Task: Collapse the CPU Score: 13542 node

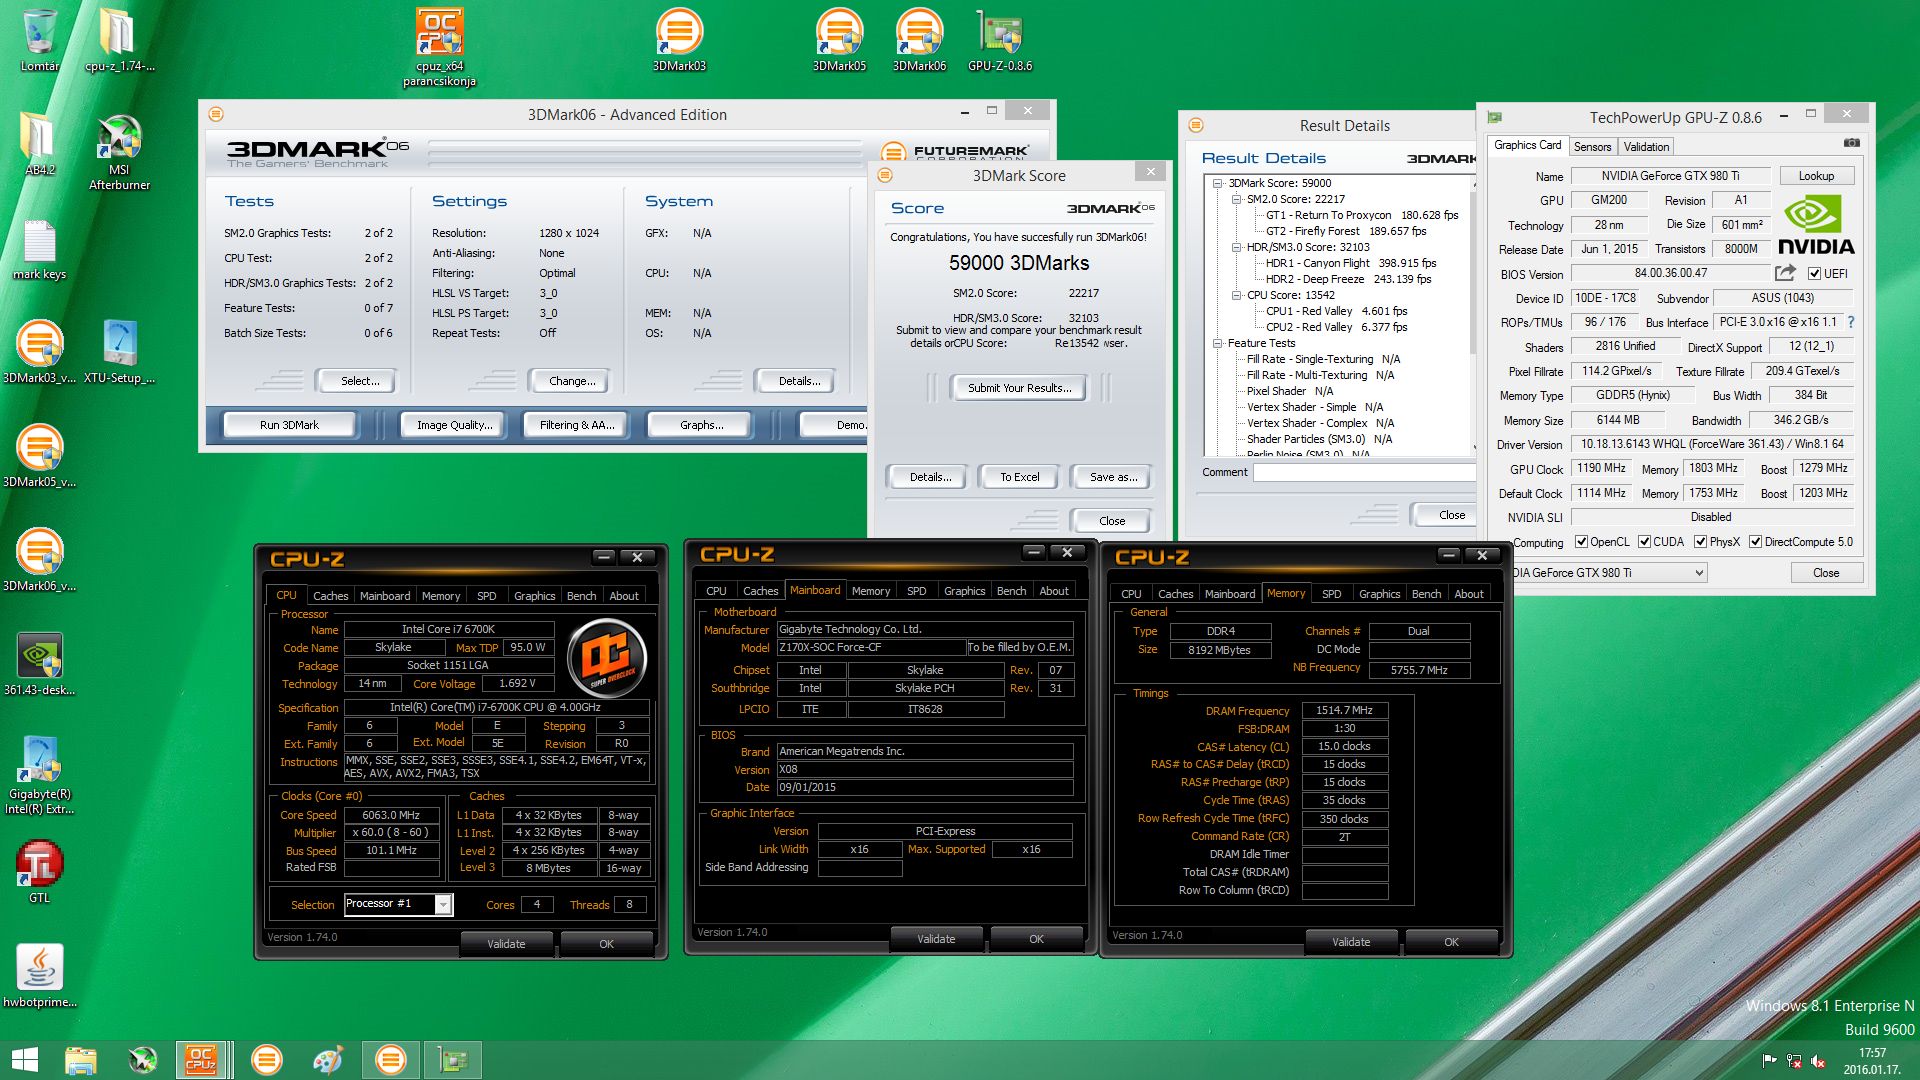Action: [x=1236, y=295]
